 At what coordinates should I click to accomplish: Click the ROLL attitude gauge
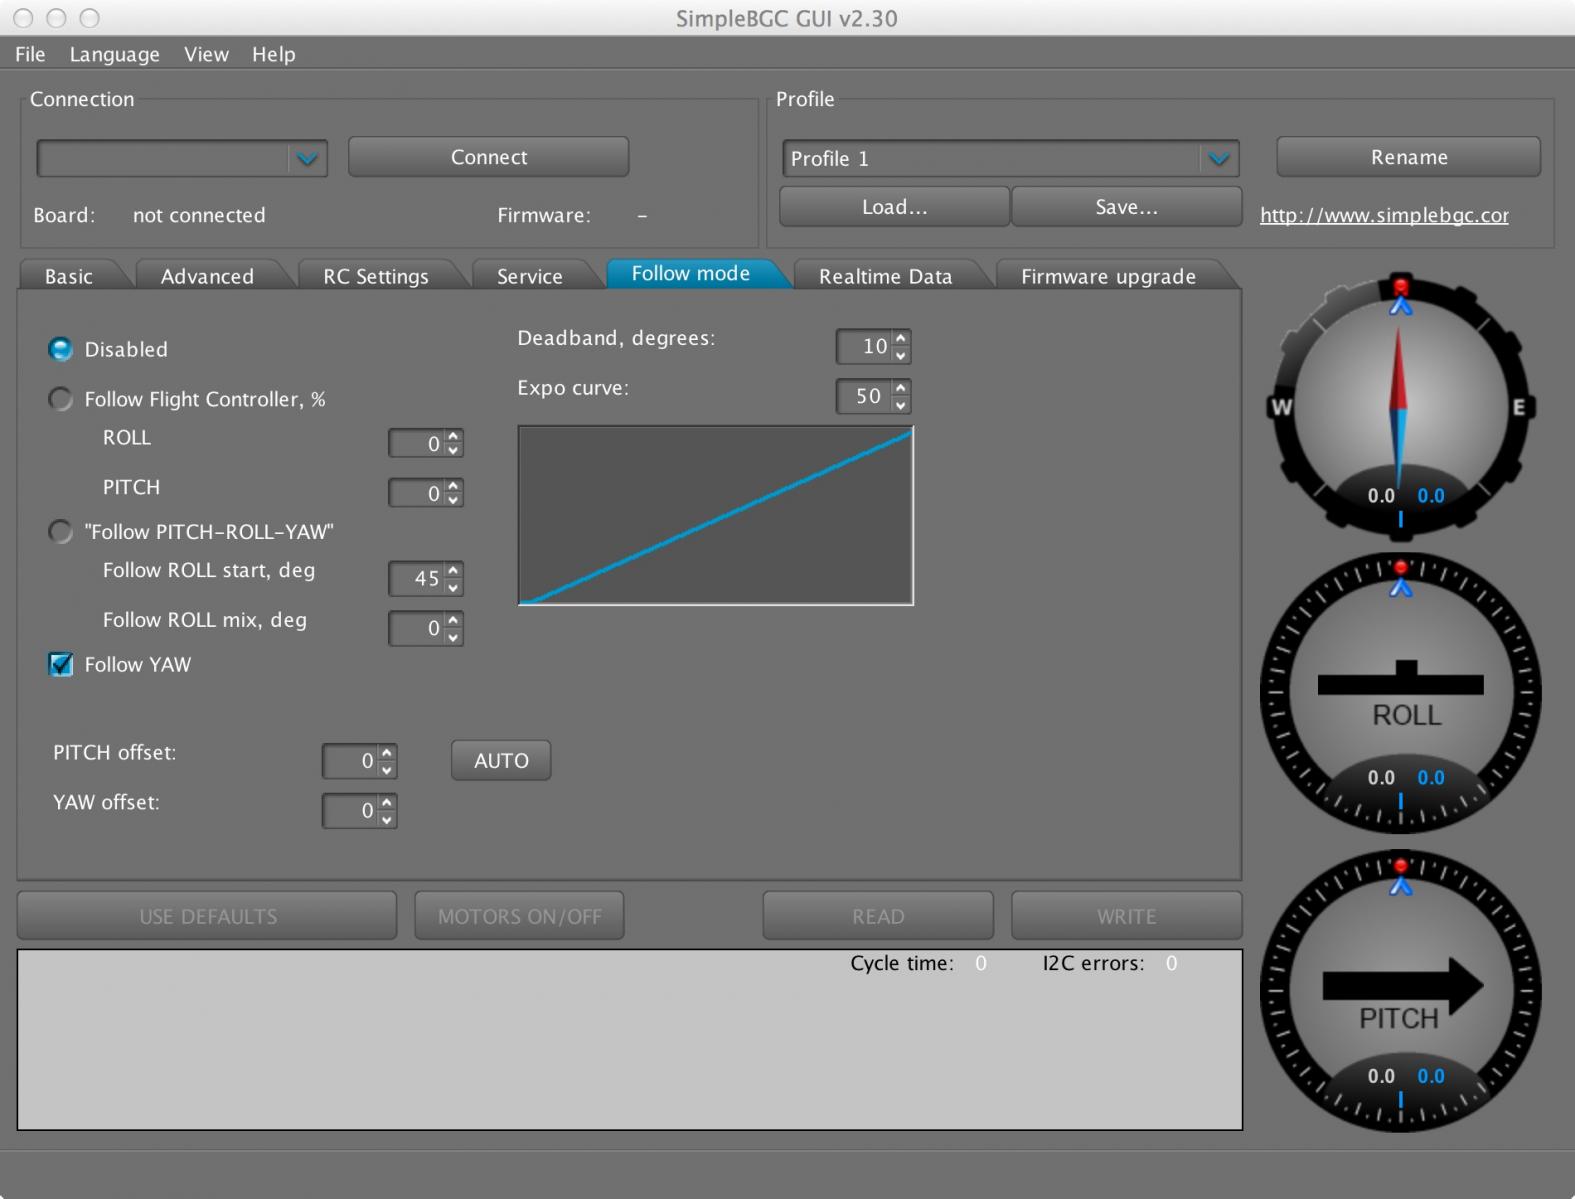(x=1400, y=692)
